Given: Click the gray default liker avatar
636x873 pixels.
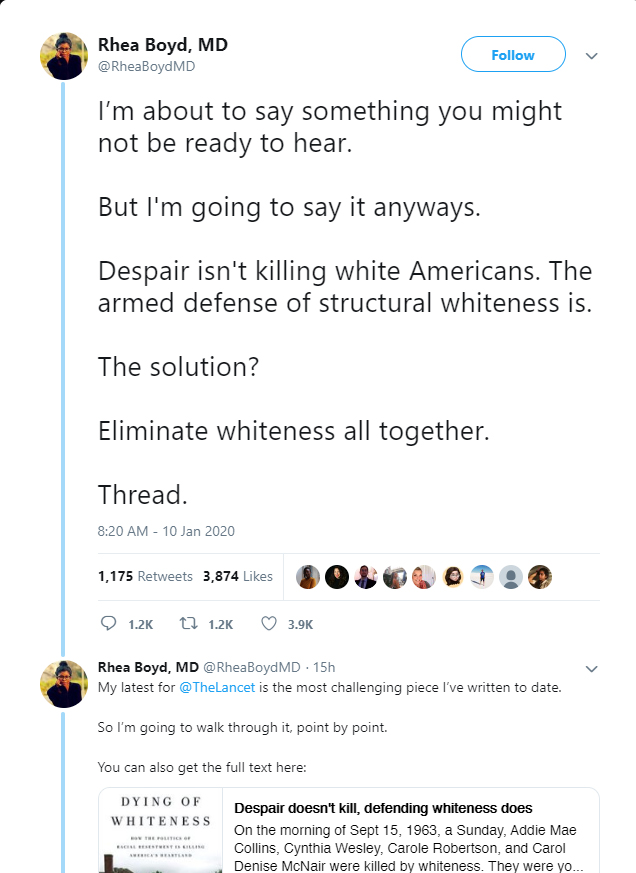Looking at the screenshot, I should coord(511,577).
